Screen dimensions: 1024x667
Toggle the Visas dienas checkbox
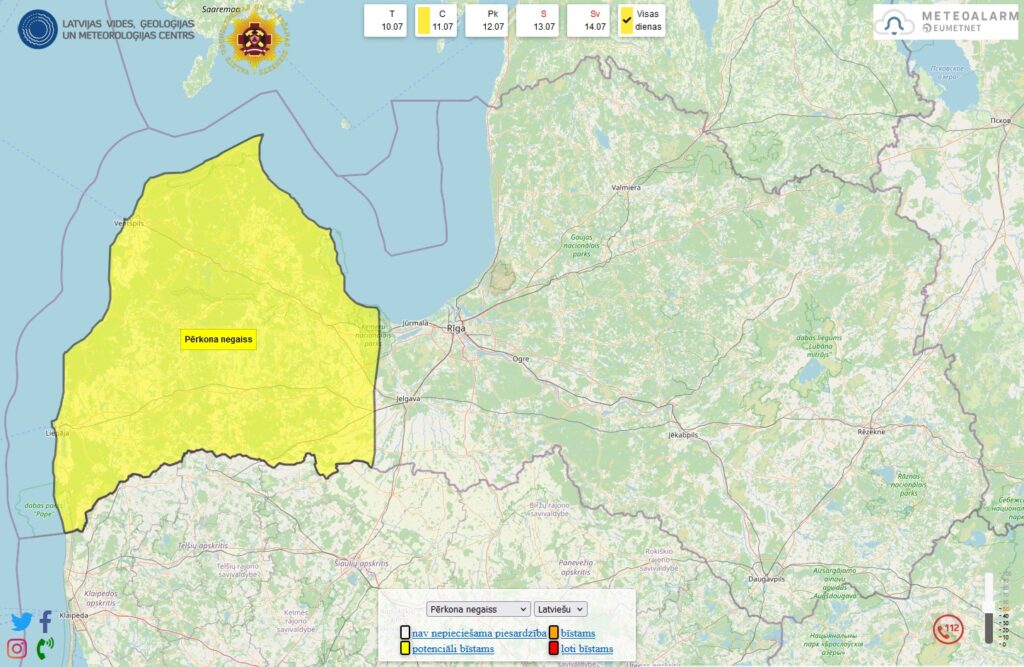coord(627,19)
